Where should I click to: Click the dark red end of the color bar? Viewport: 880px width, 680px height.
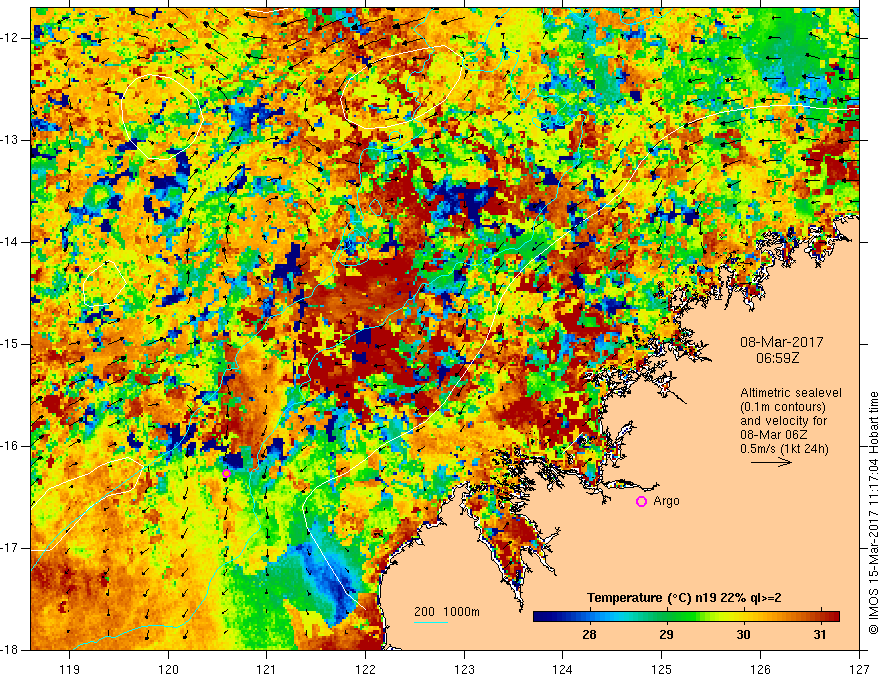[x=833, y=616]
